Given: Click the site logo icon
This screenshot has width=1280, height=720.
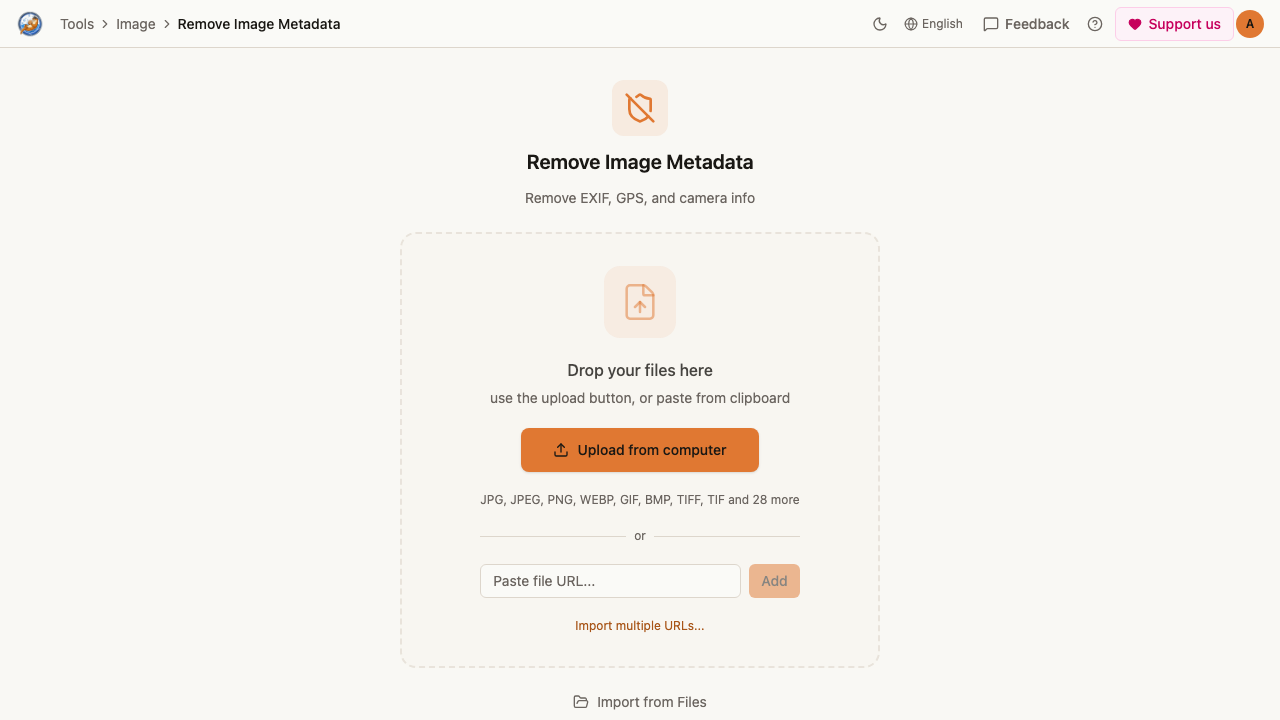Looking at the screenshot, I should tap(30, 24).
